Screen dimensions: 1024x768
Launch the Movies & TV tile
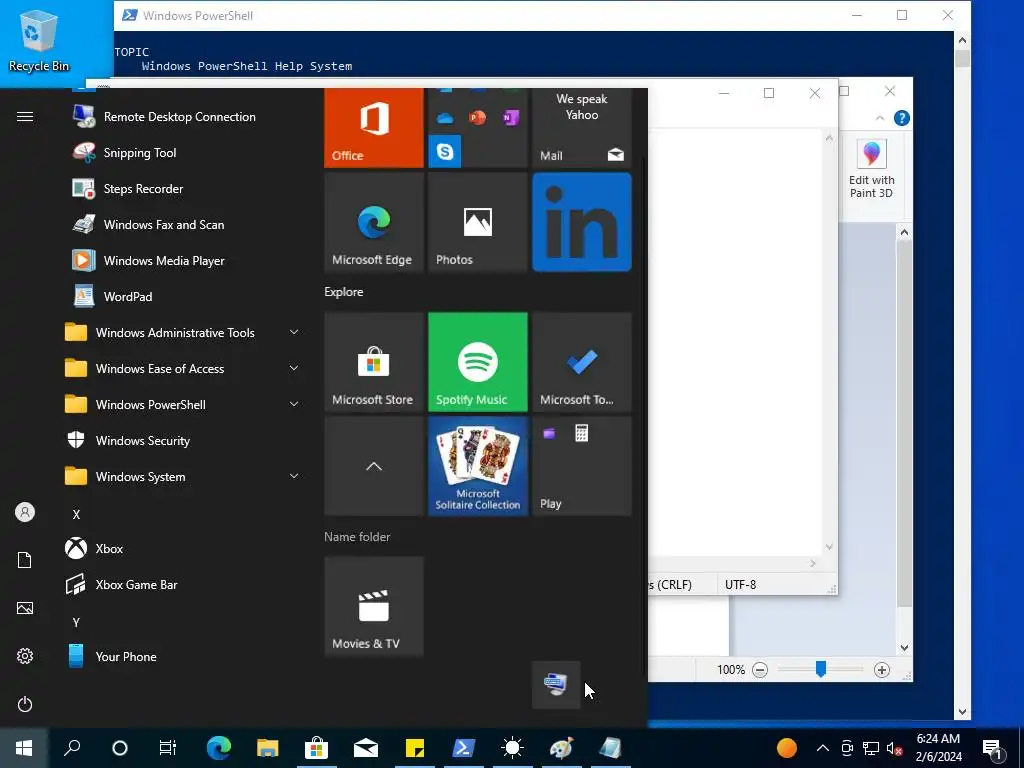click(x=374, y=606)
